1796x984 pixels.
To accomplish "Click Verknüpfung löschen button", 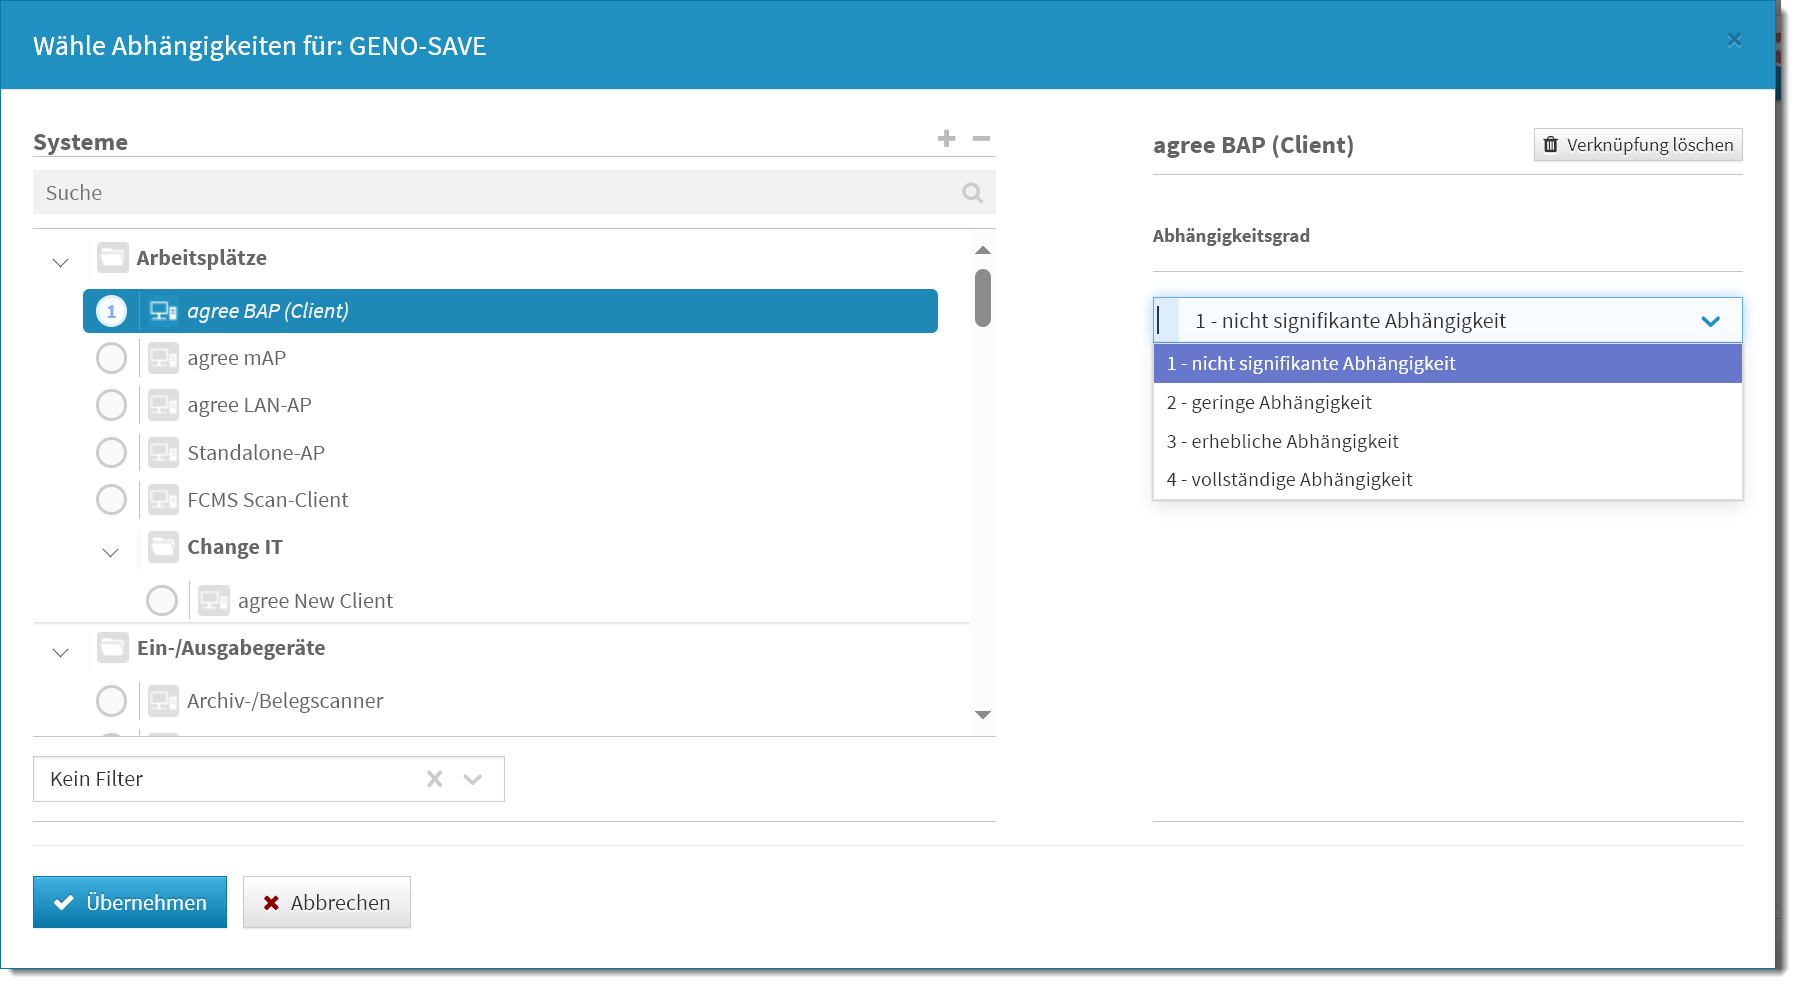I will pyautogui.click(x=1637, y=145).
